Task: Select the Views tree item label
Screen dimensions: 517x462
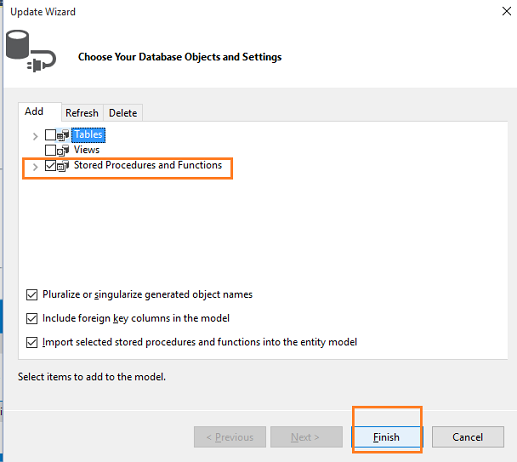Action: tap(87, 150)
